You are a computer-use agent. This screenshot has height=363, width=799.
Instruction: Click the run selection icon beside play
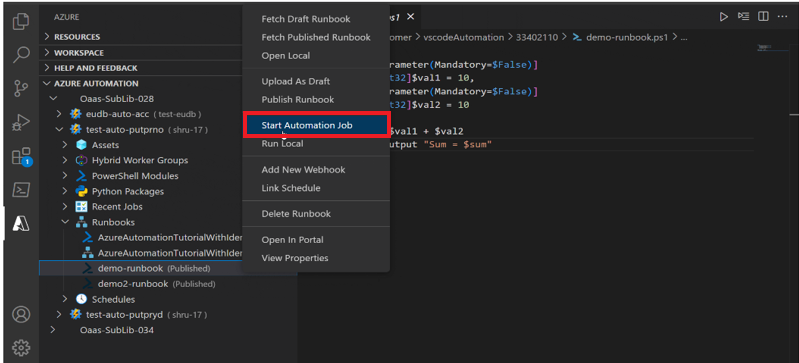pyautogui.click(x=743, y=17)
